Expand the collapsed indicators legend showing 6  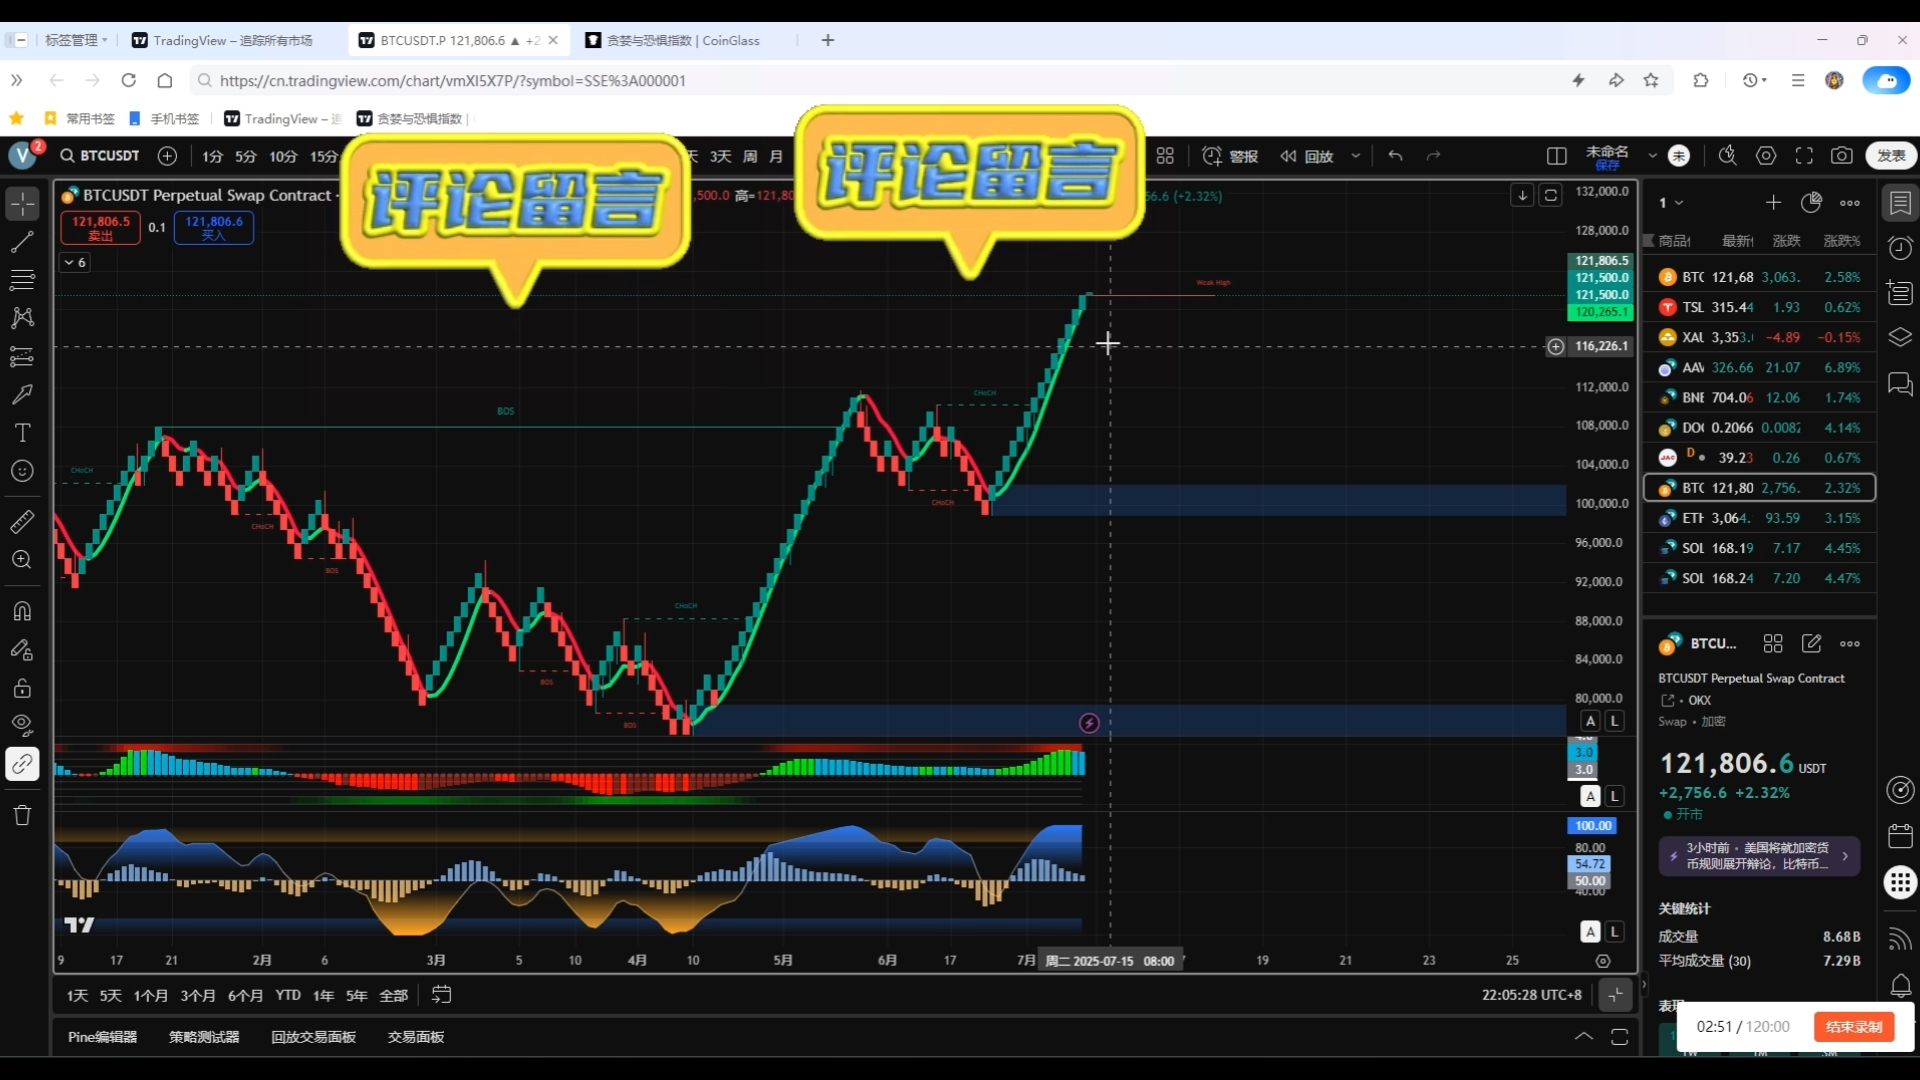tap(76, 262)
